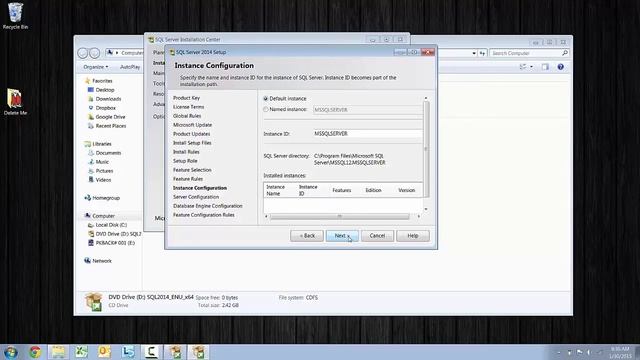640x360 pixels.
Task: Click Feature Selection in setup steps
Action: pos(192,170)
